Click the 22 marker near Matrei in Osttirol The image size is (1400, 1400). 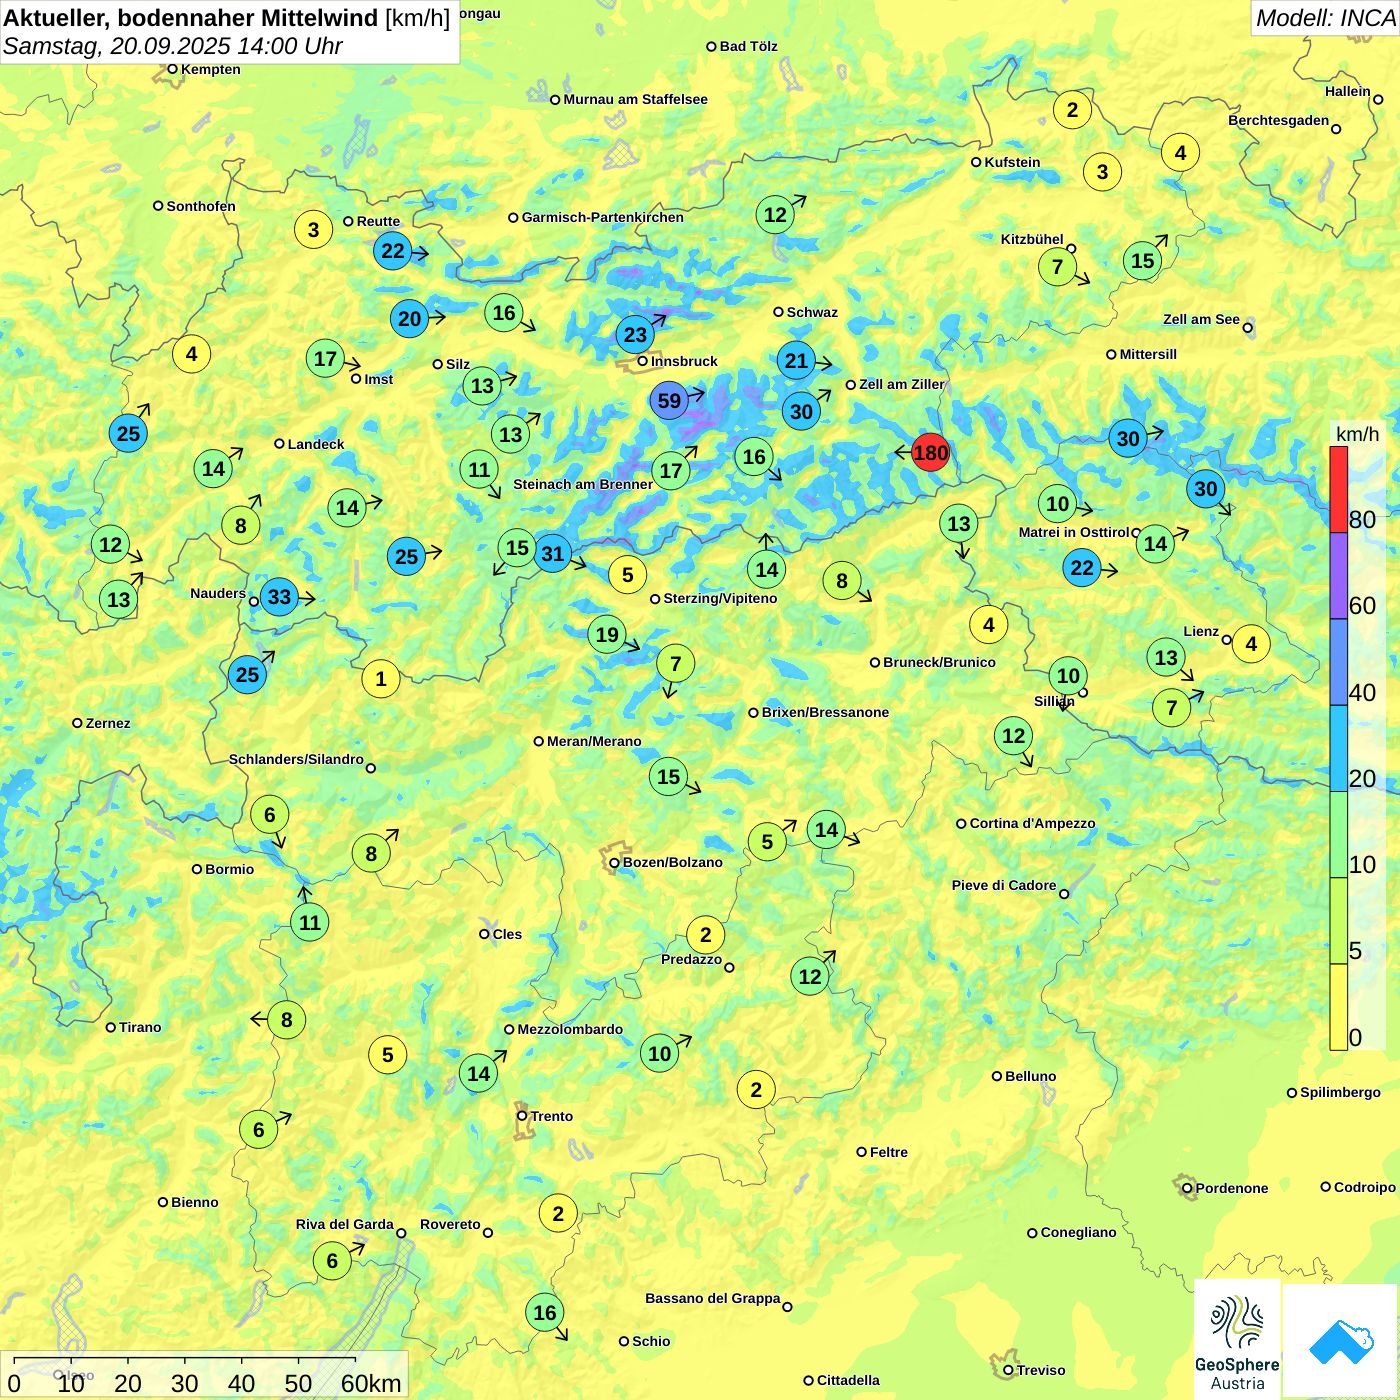tap(1082, 568)
